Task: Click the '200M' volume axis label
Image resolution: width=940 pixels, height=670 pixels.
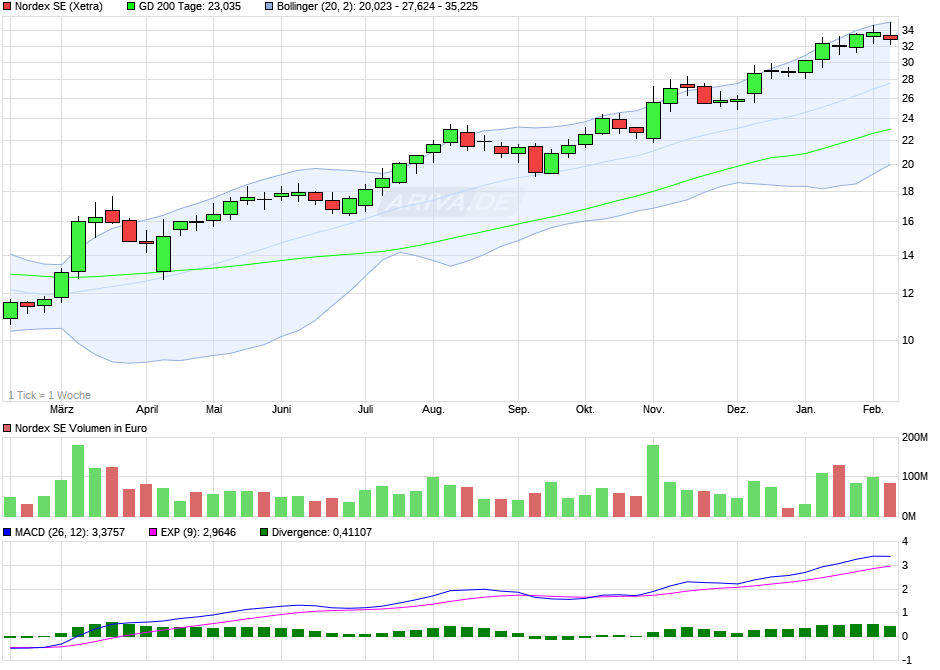Action: [x=915, y=437]
